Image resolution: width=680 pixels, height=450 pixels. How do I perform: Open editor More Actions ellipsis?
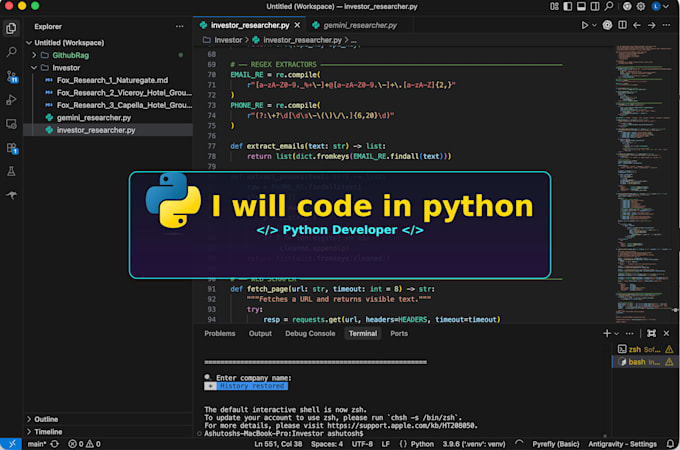[666, 26]
